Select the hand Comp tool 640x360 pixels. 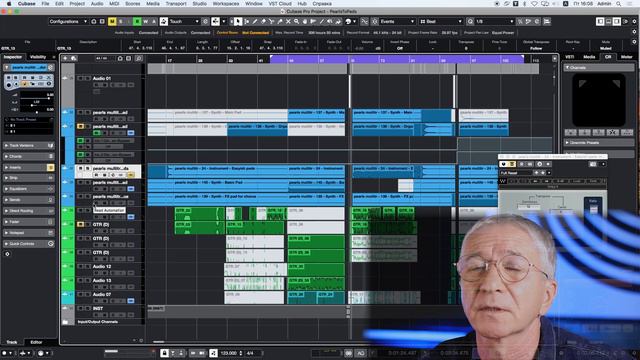click(x=304, y=21)
